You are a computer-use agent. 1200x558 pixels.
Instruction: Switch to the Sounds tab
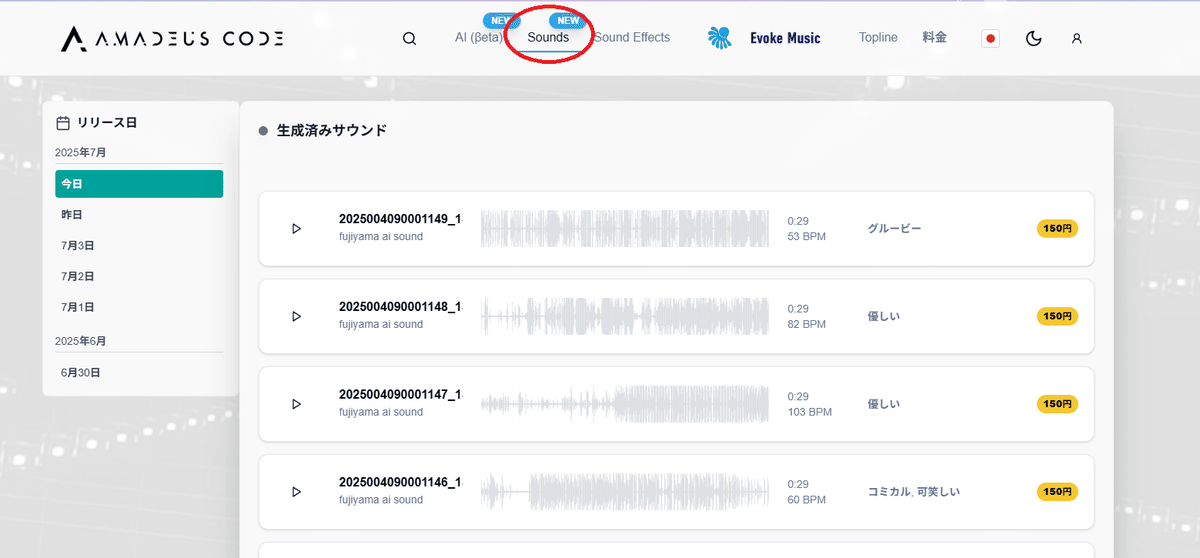(x=548, y=38)
